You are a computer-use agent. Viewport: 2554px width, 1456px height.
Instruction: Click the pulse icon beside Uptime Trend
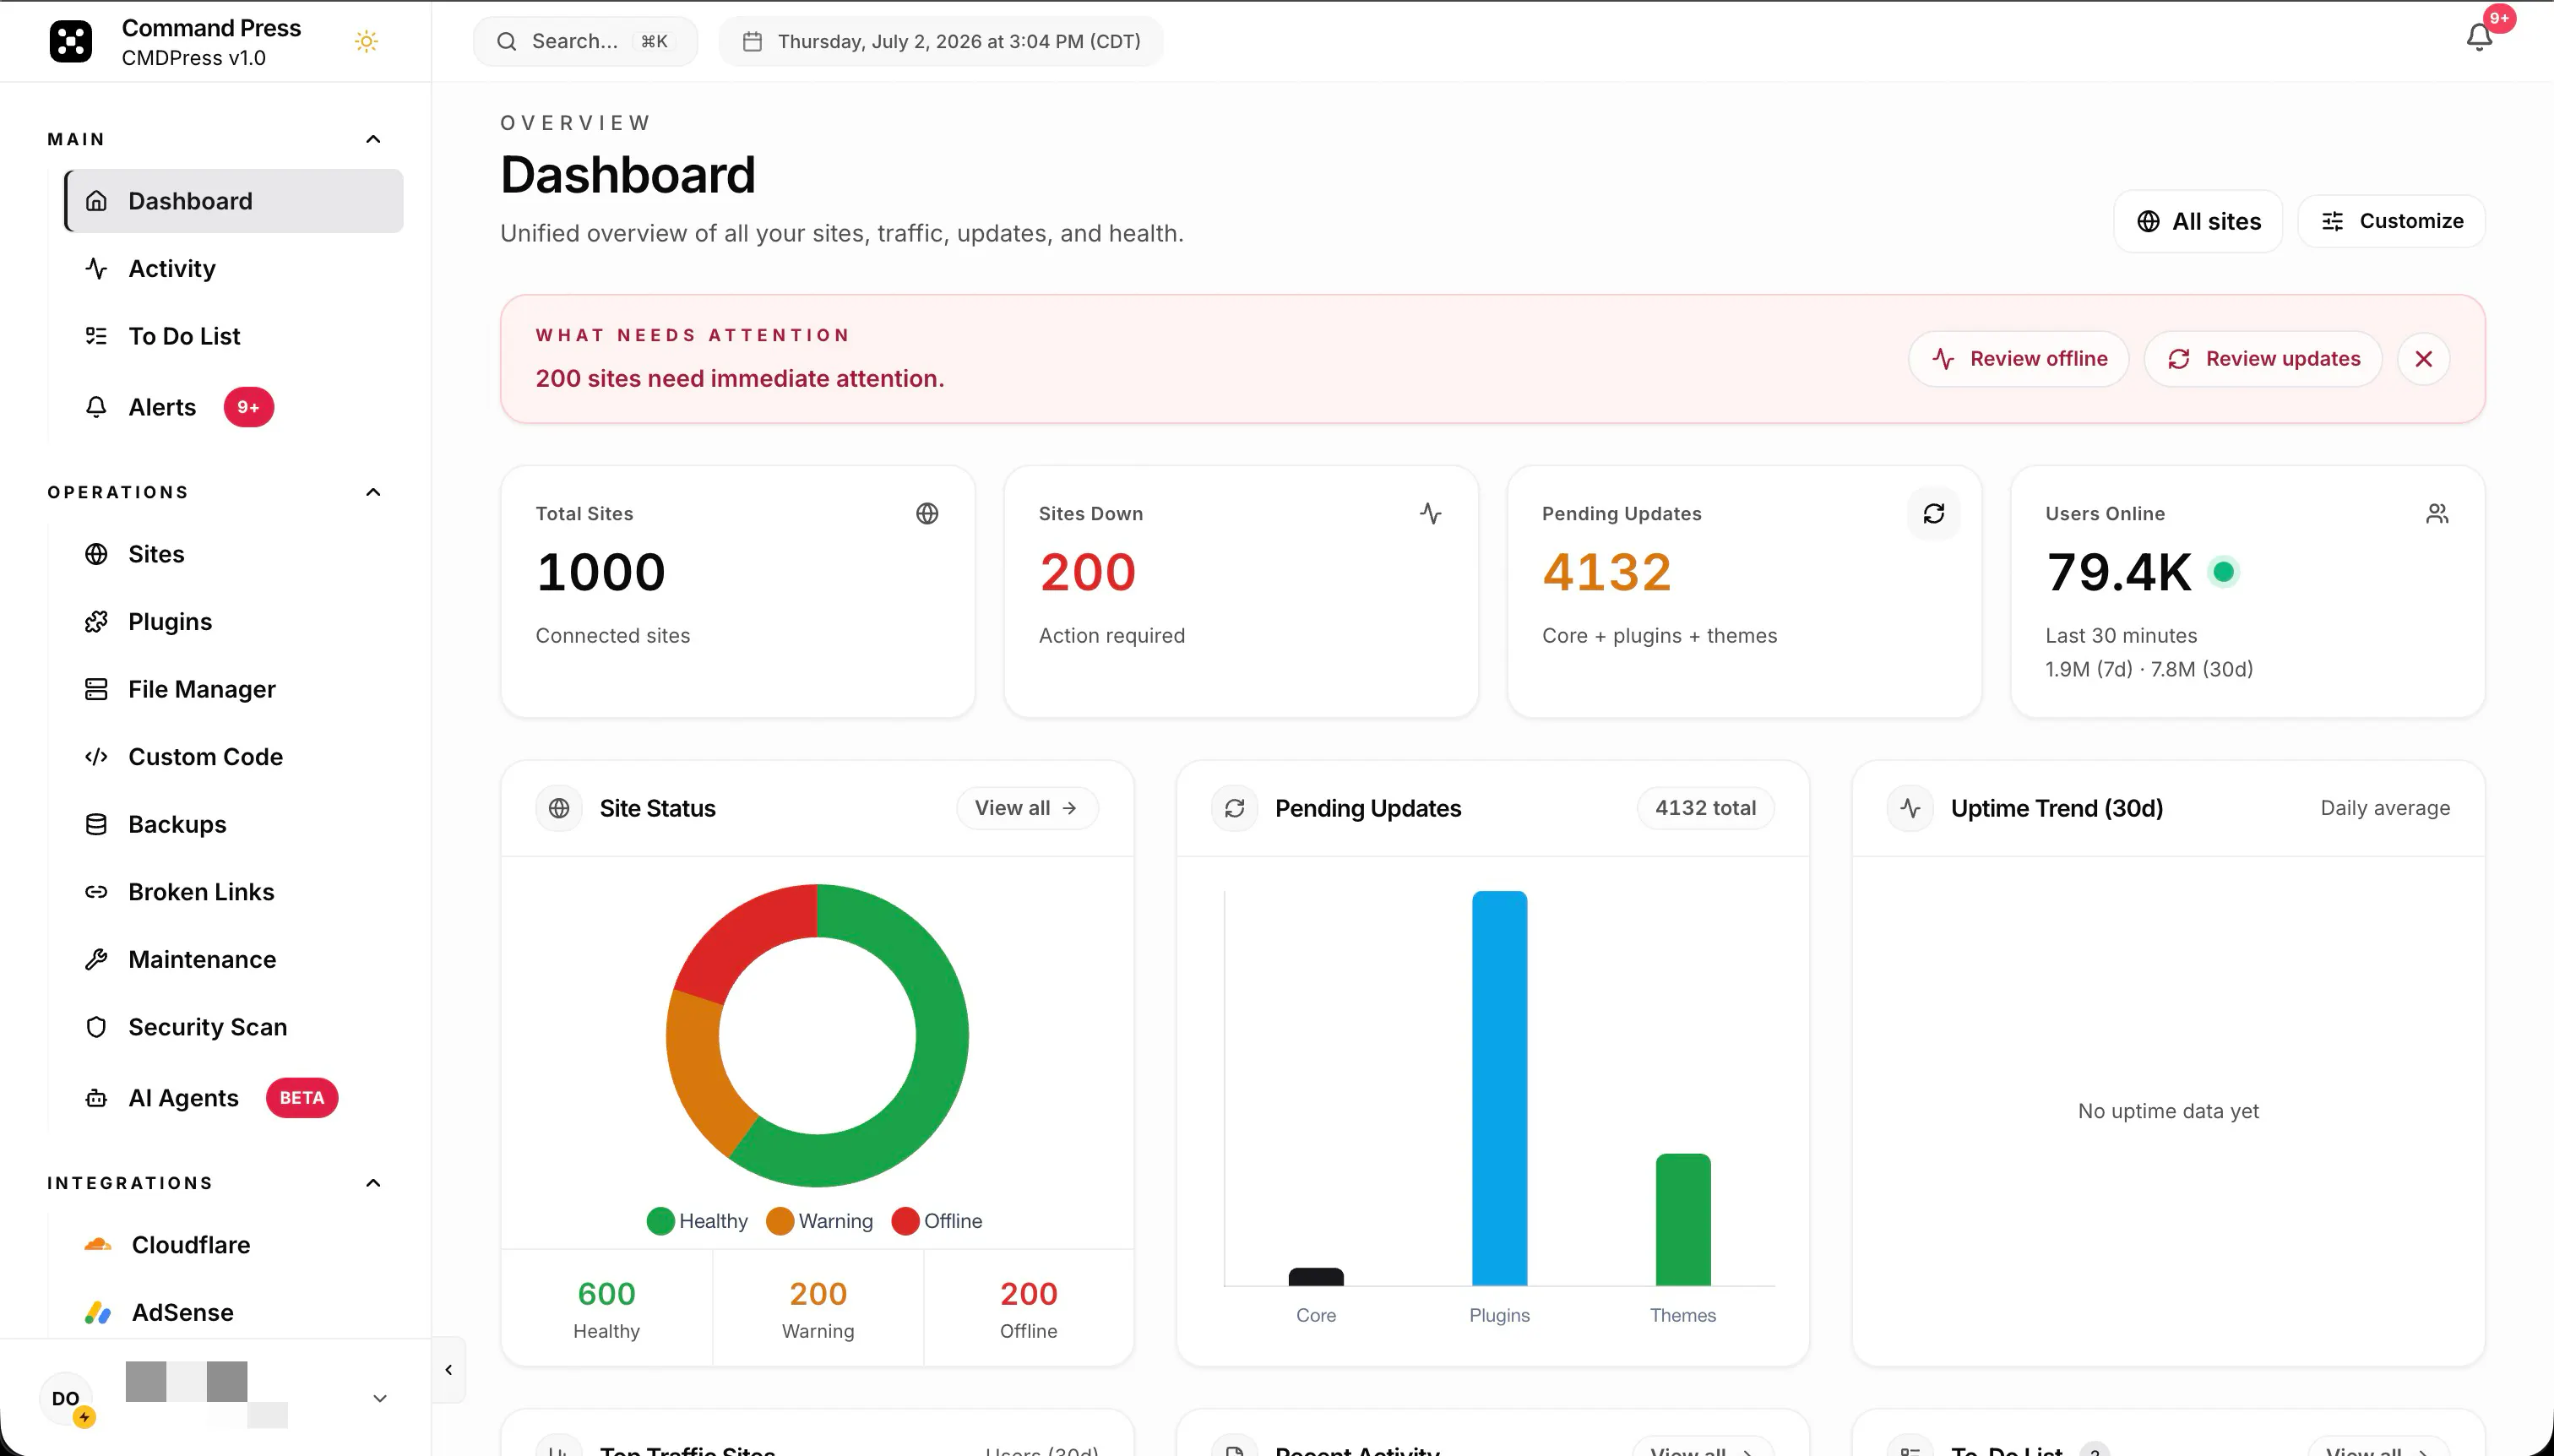[1910, 808]
